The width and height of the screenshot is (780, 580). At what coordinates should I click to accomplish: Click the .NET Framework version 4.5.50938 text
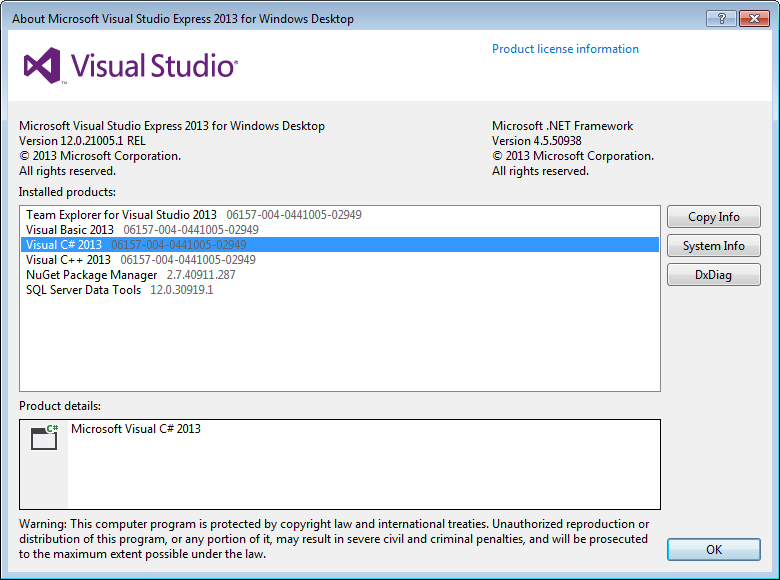click(537, 141)
